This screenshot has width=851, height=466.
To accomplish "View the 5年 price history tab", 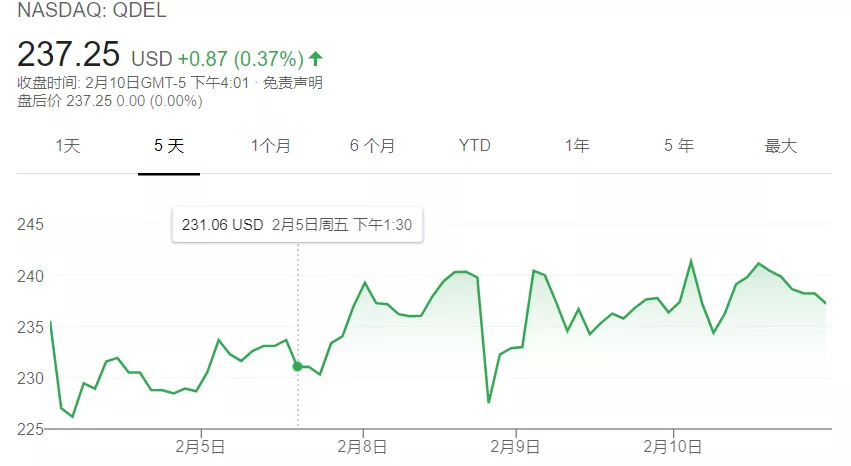I will tap(678, 146).
